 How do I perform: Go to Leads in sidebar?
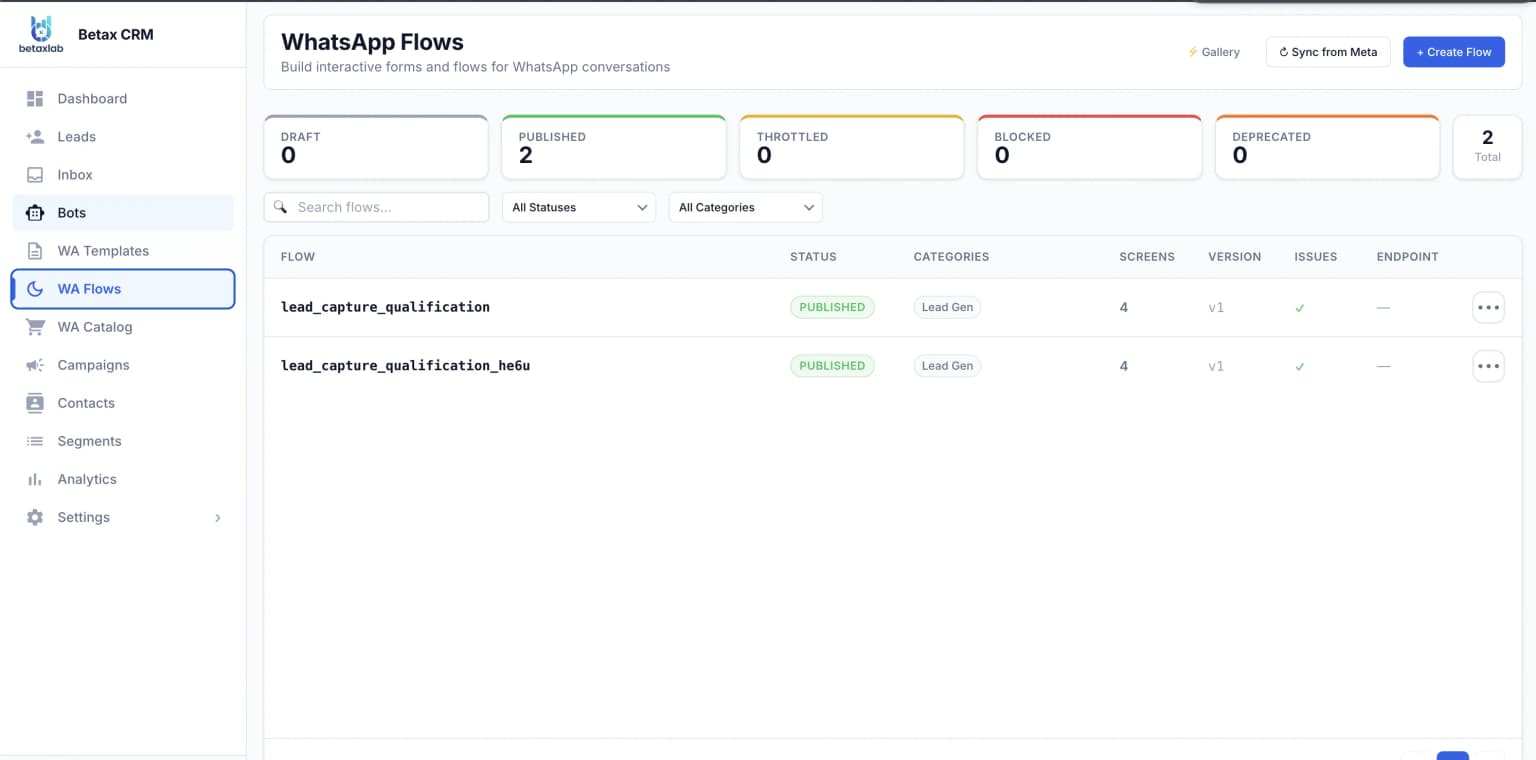click(123, 136)
